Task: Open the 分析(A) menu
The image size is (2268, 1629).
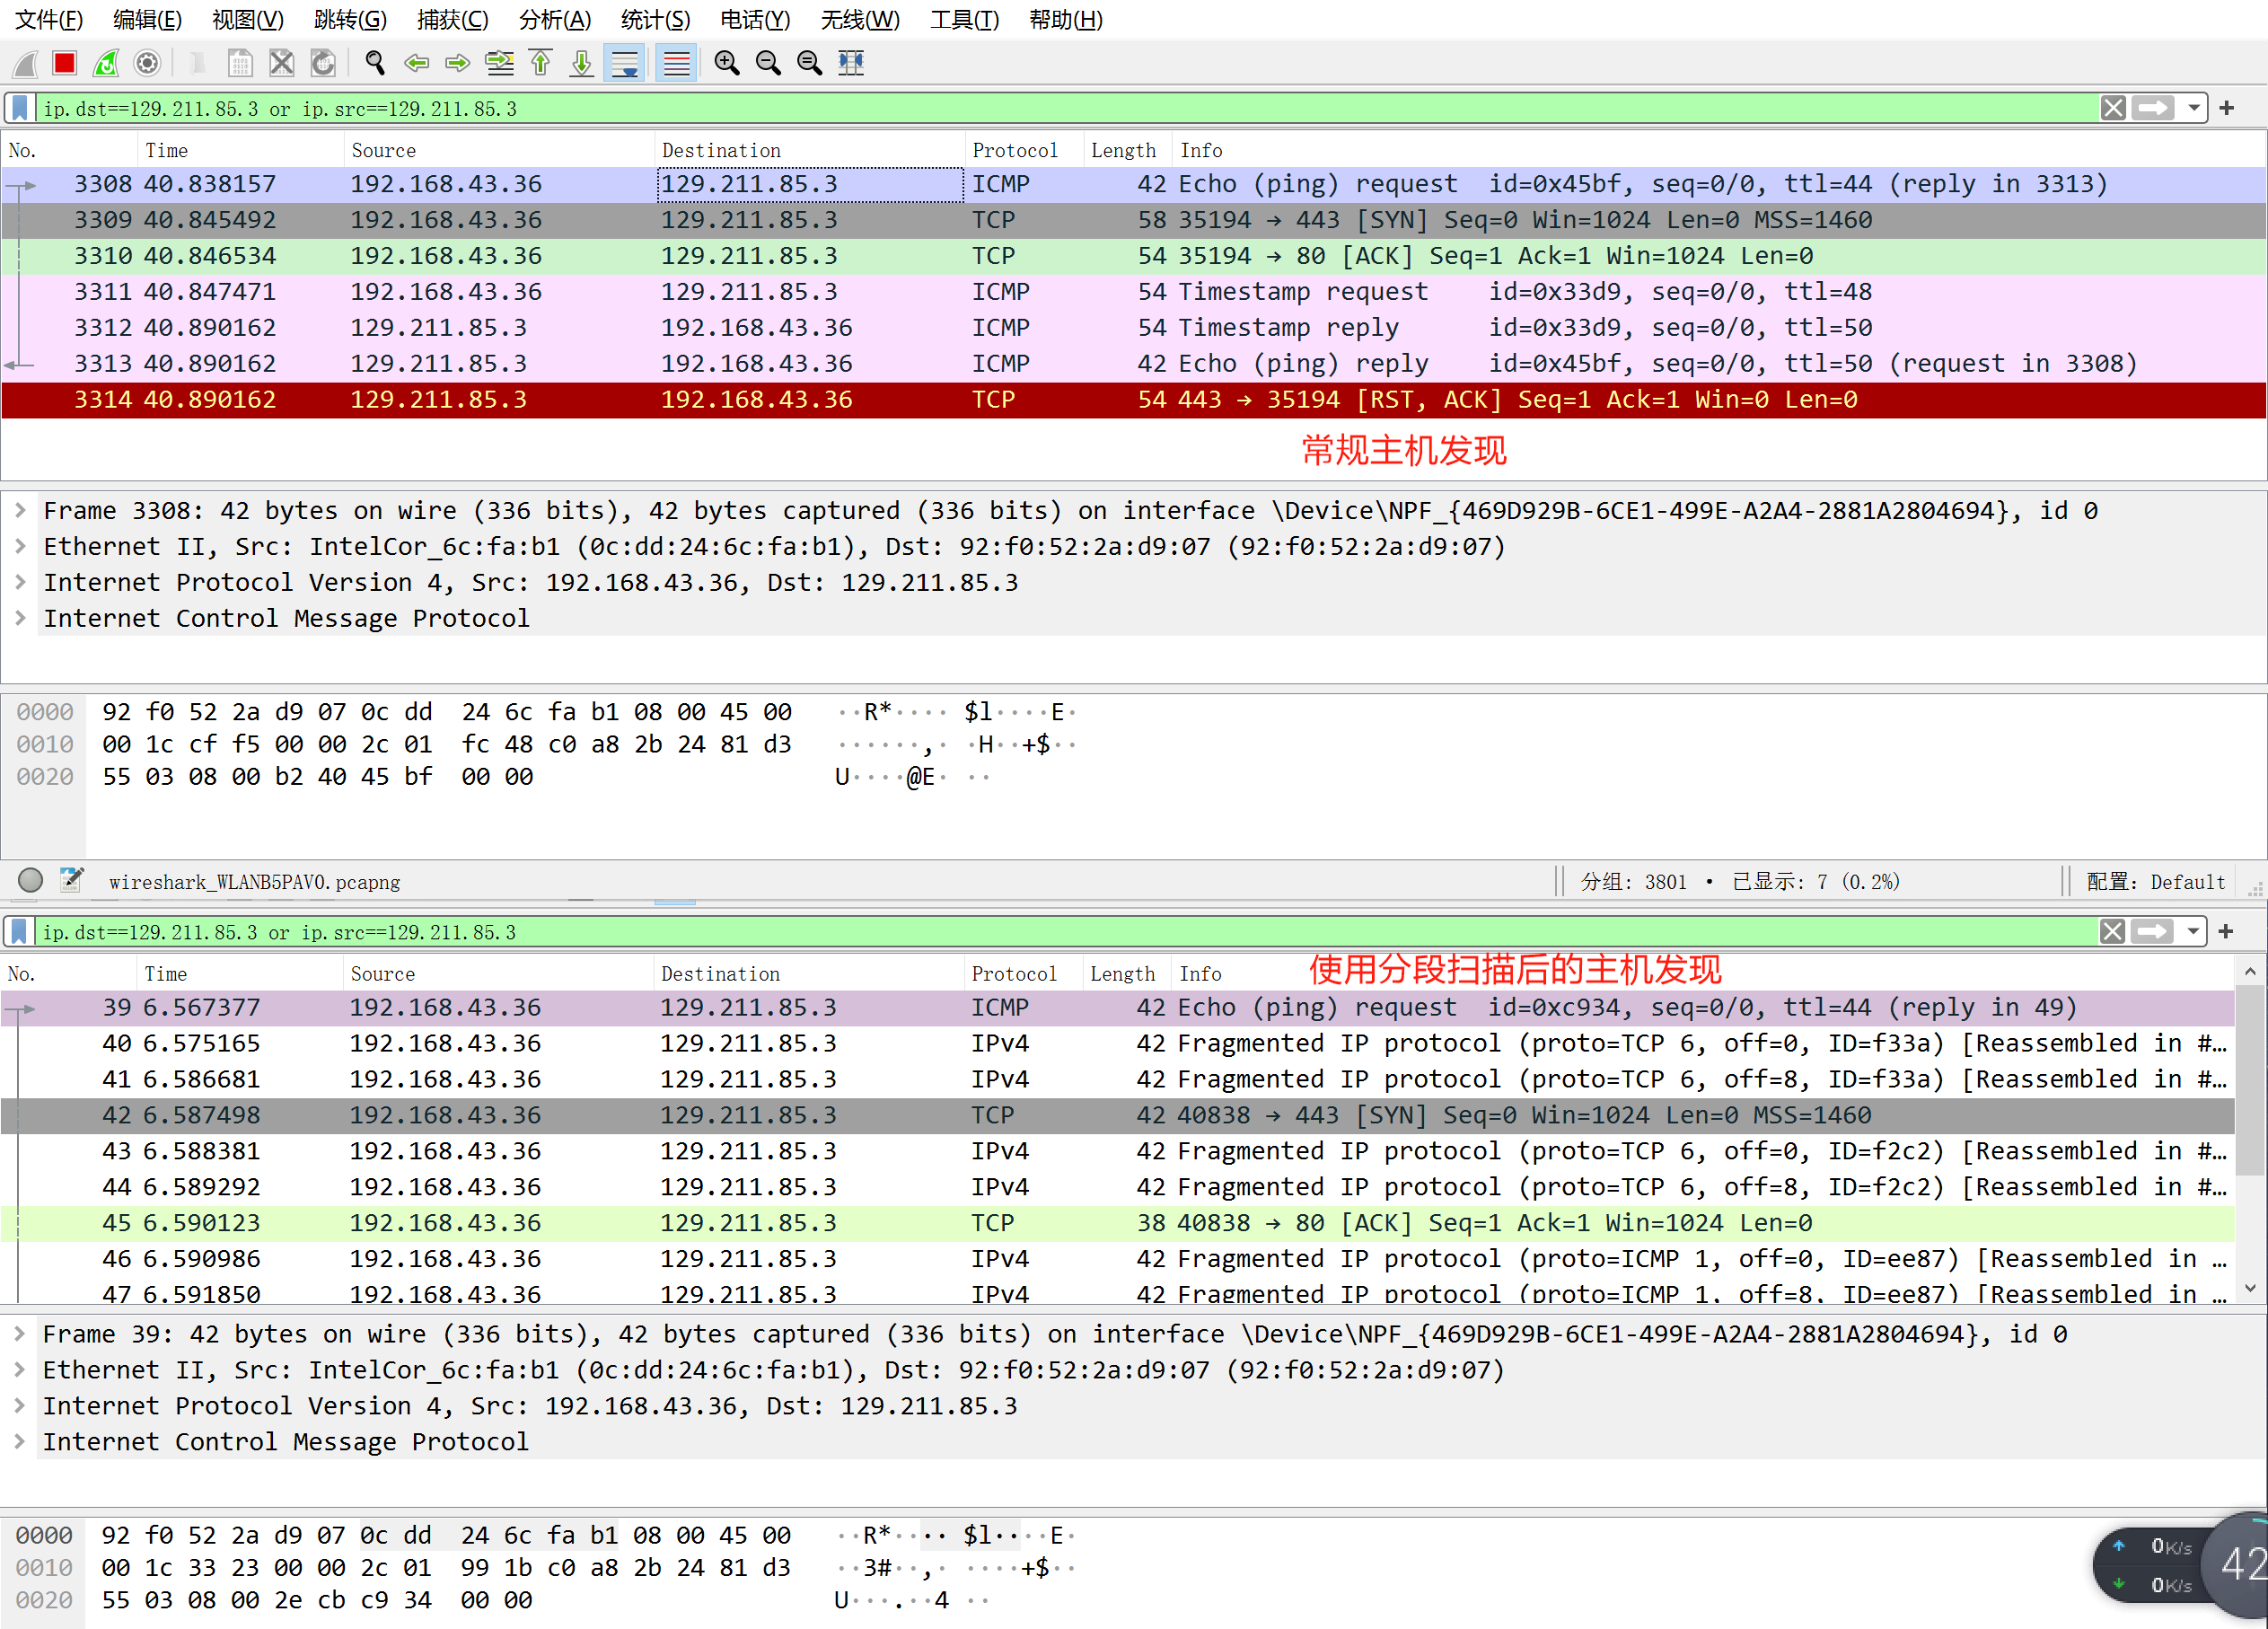Action: pyautogui.click(x=555, y=20)
